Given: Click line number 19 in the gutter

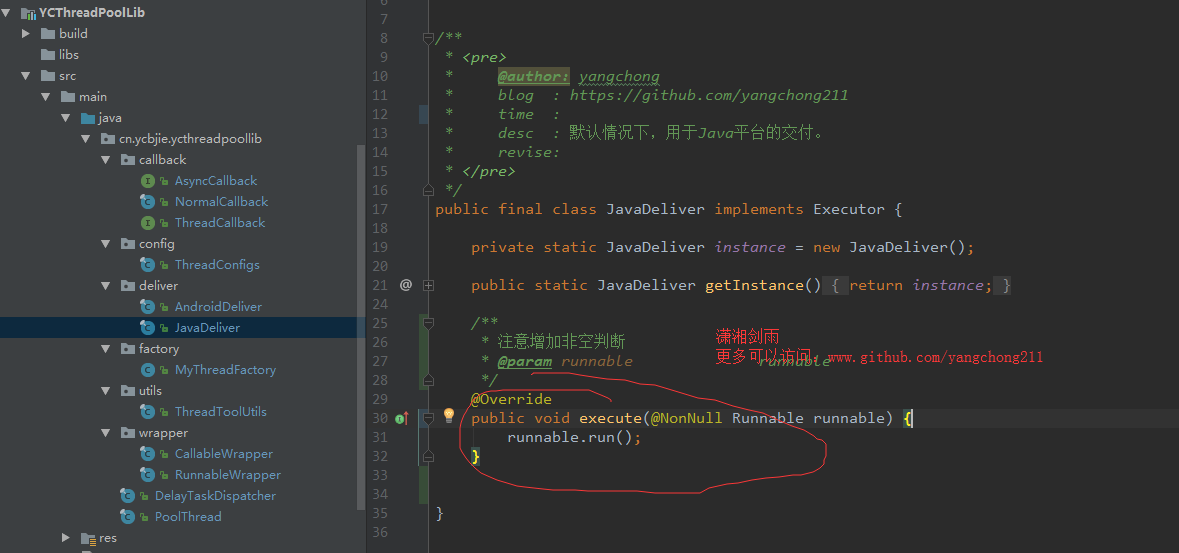Looking at the screenshot, I should pos(380,248).
